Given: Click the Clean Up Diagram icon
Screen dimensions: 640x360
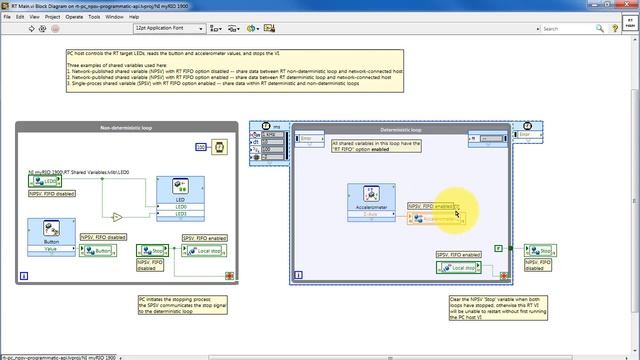Looking at the screenshot, I should click(269, 29).
